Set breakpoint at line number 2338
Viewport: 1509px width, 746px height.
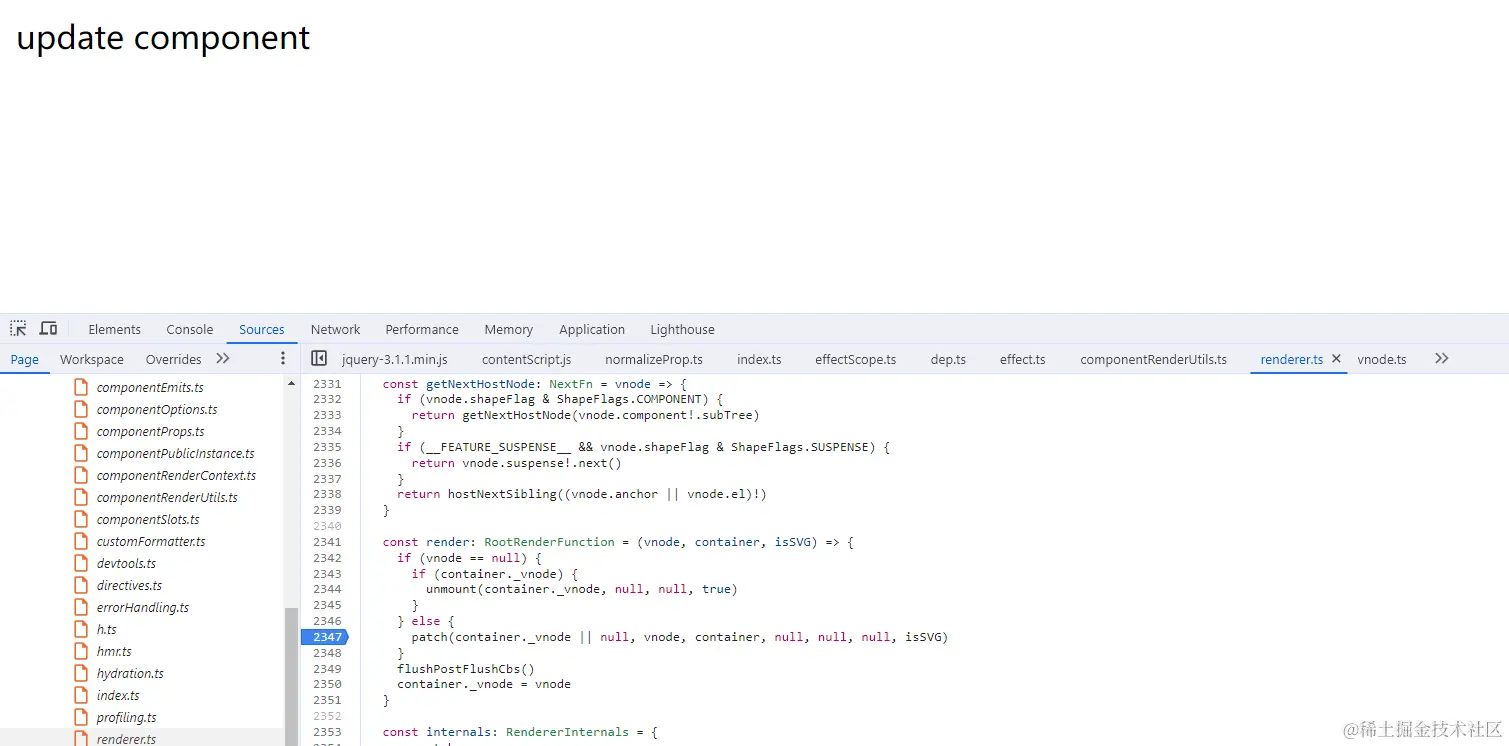[327, 494]
